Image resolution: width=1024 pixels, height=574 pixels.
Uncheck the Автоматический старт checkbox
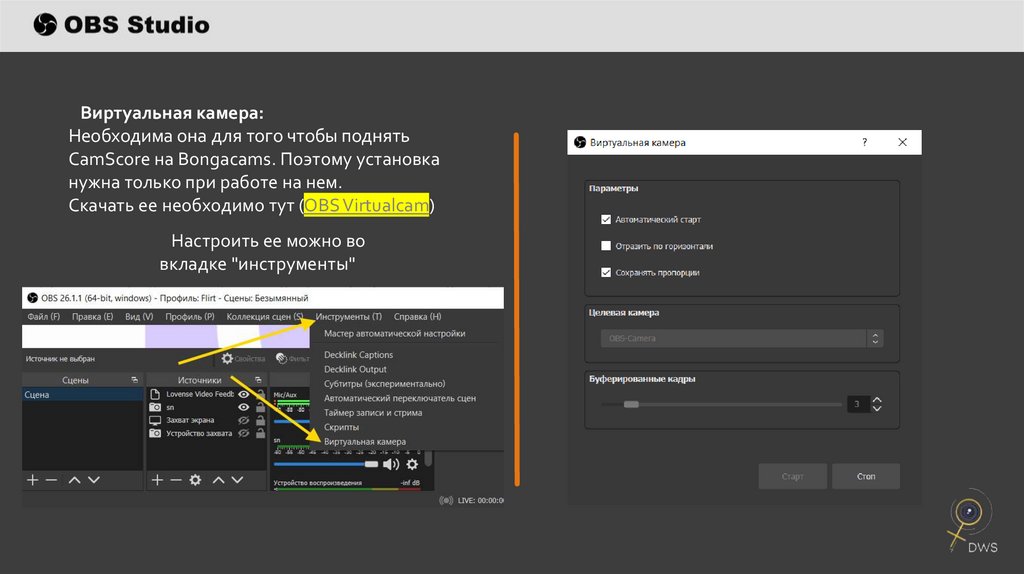(606, 219)
